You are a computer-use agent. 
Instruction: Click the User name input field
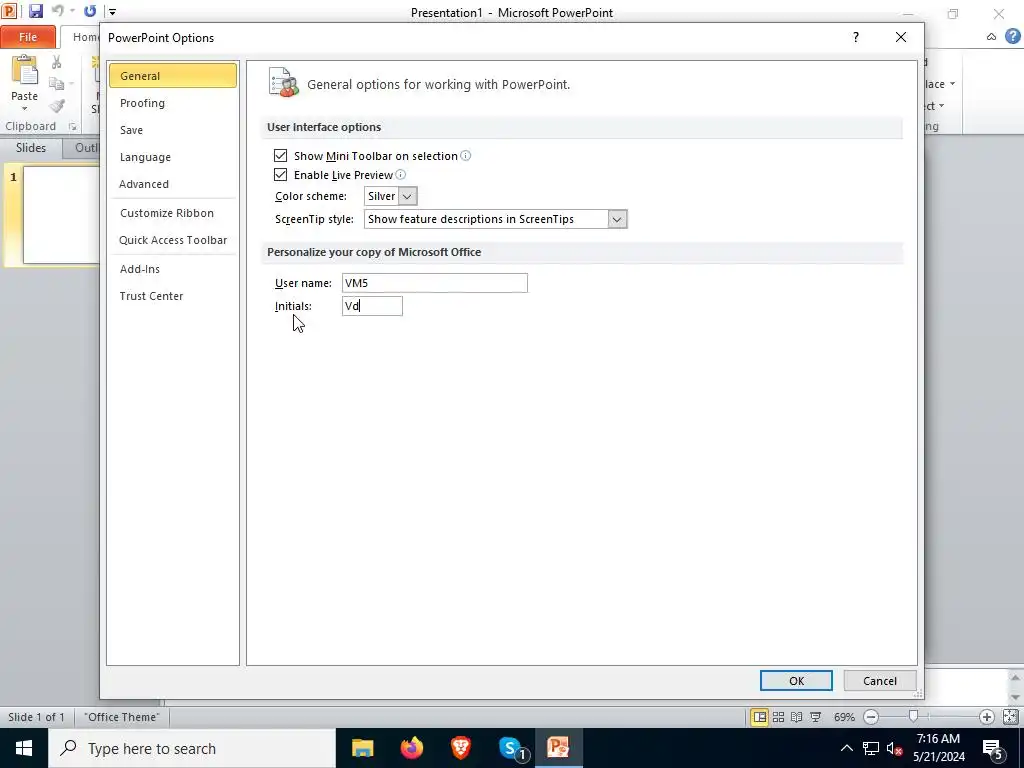pos(434,283)
